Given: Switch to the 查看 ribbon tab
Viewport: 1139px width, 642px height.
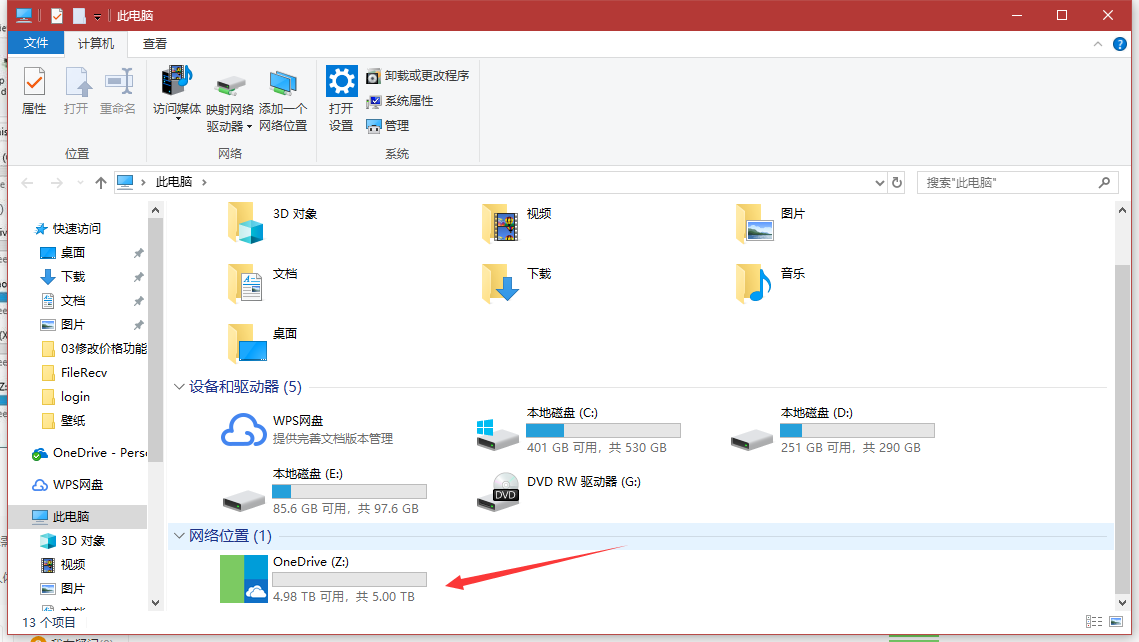Looking at the screenshot, I should tap(155, 44).
